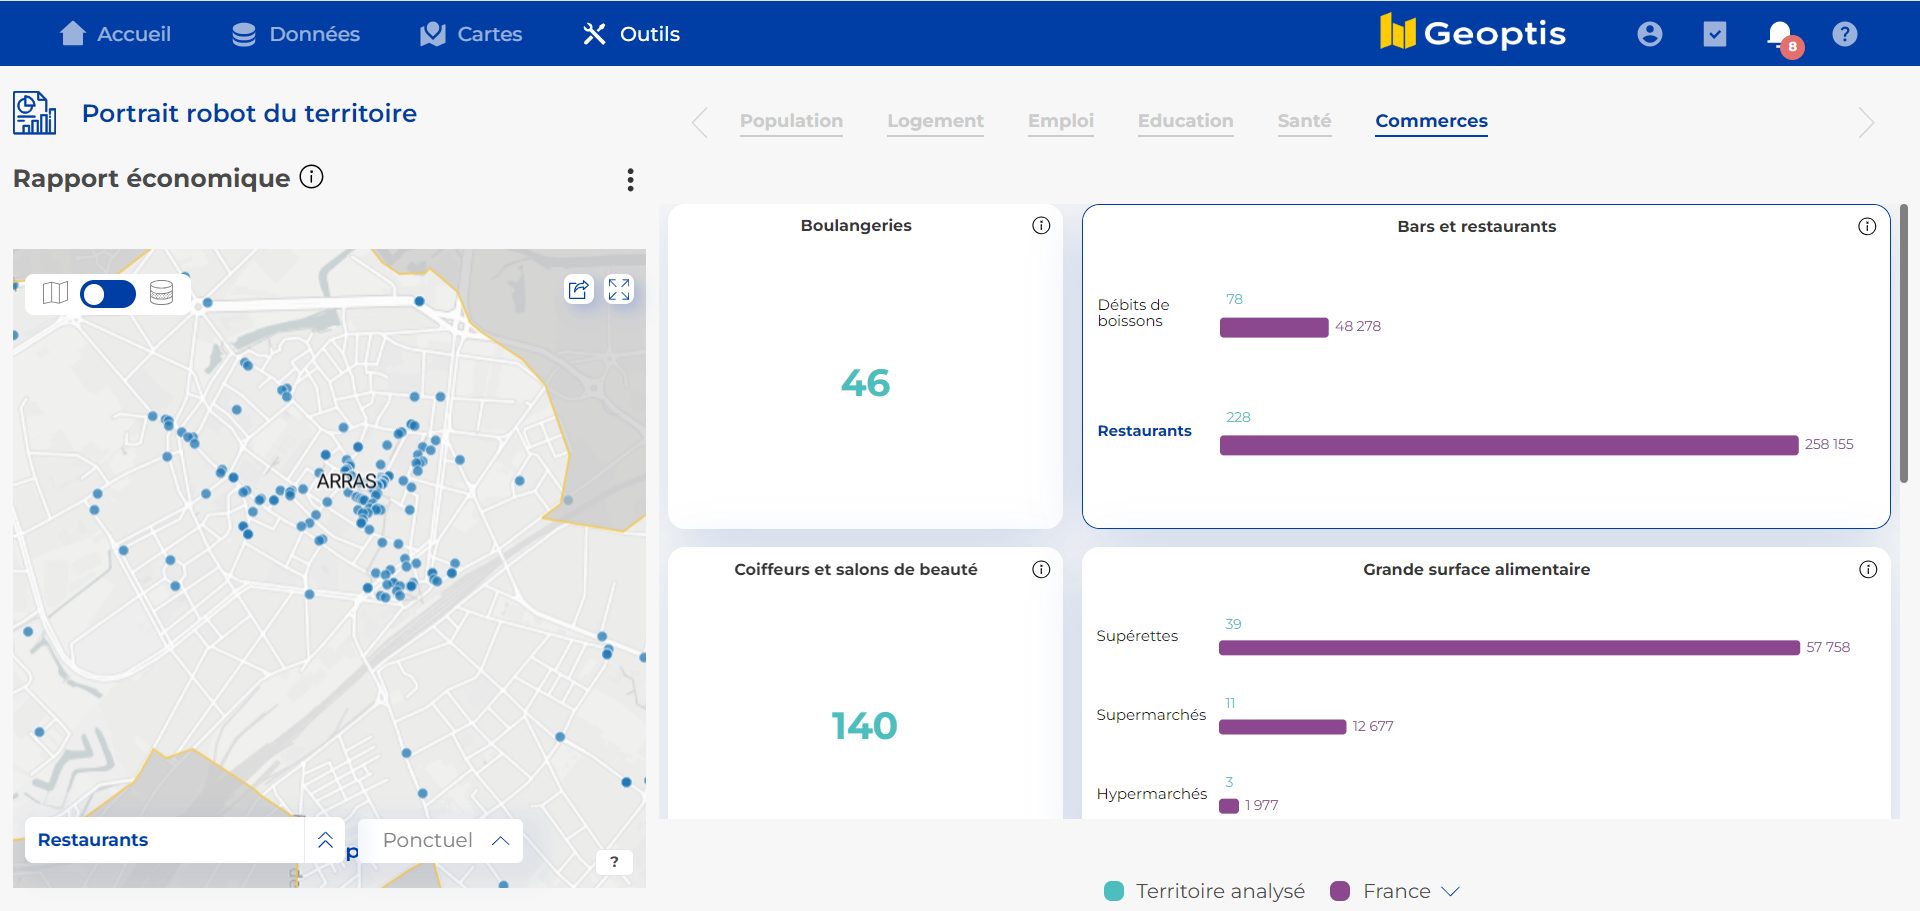Toggle the map/data view switch
This screenshot has width=1920, height=911.
point(108,294)
